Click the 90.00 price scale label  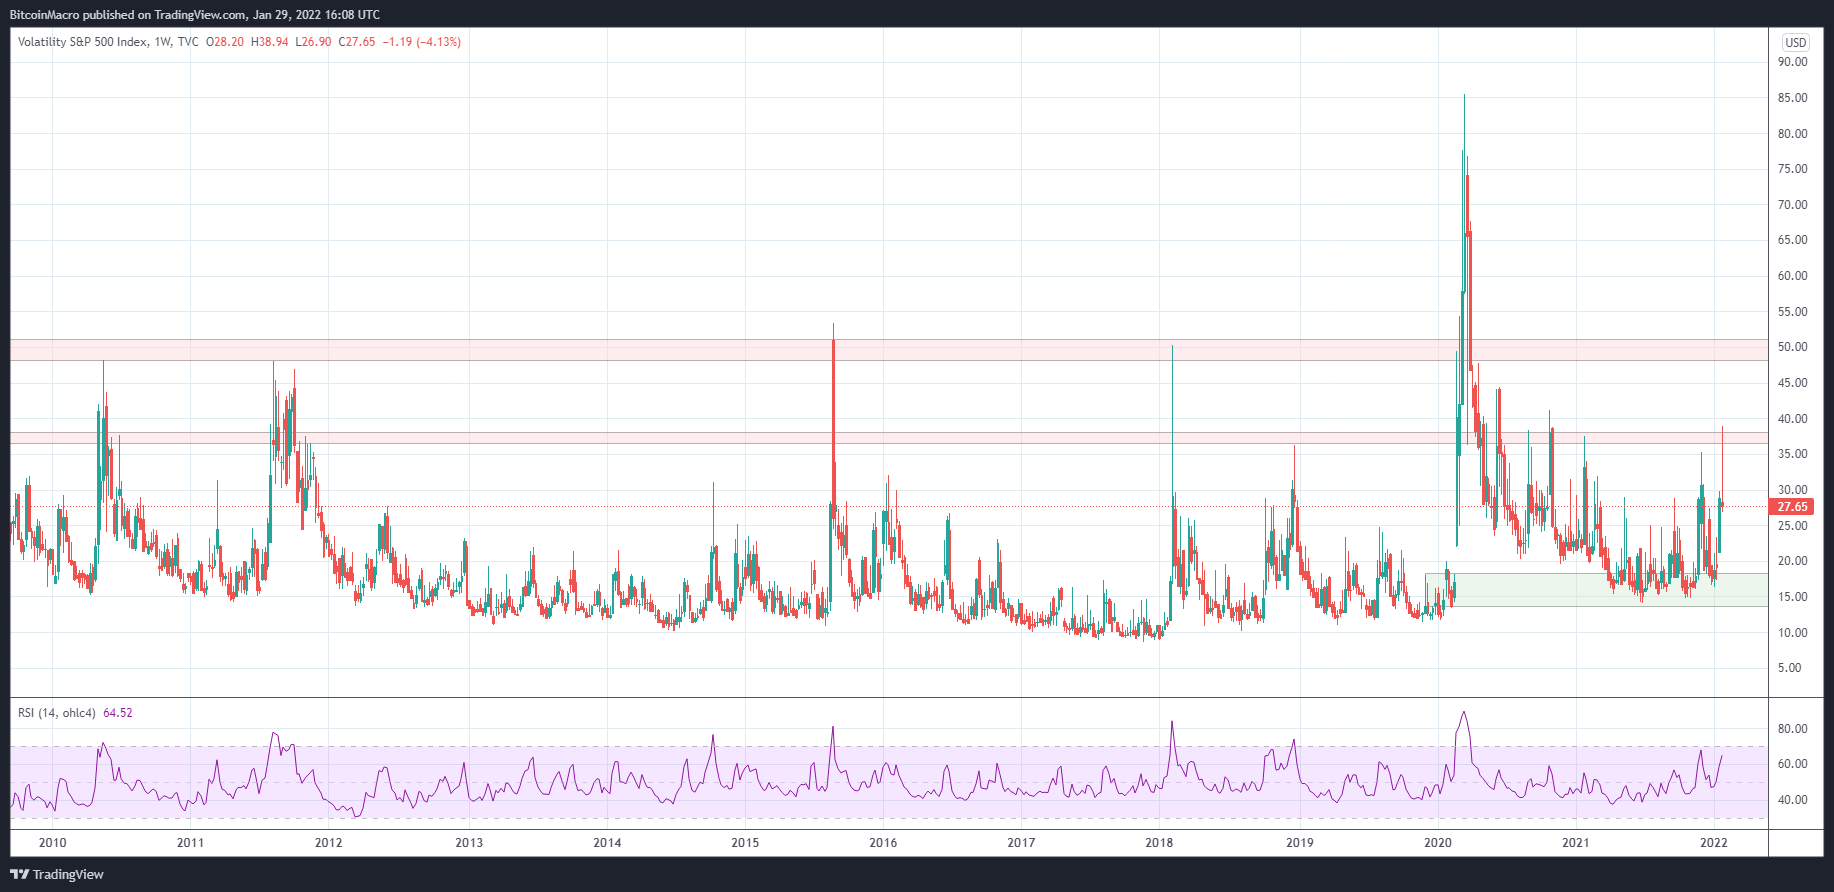pos(1792,62)
